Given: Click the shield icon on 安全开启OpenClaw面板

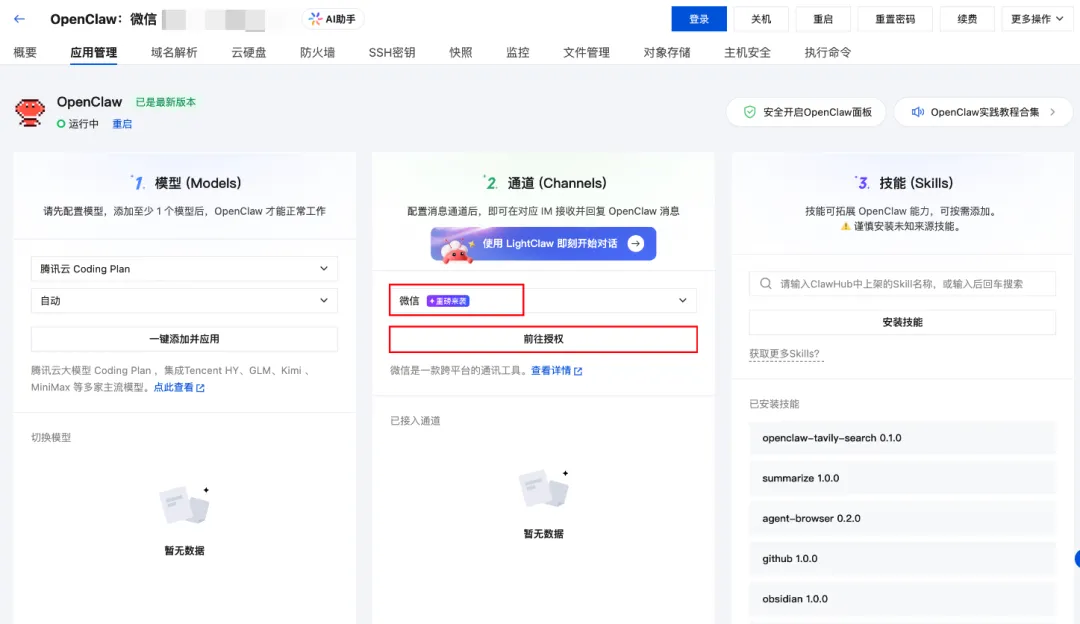Looking at the screenshot, I should pyautogui.click(x=749, y=112).
